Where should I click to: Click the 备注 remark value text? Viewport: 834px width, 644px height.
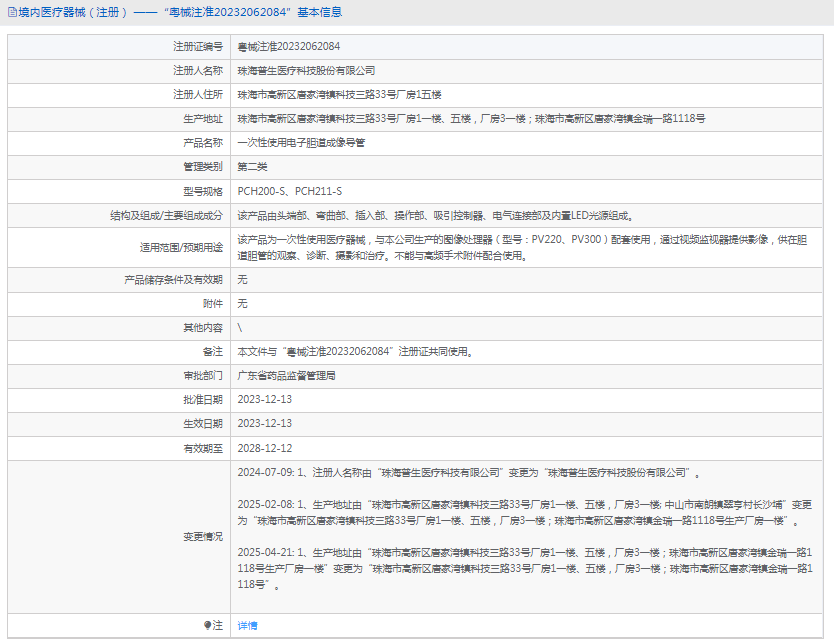[355, 352]
